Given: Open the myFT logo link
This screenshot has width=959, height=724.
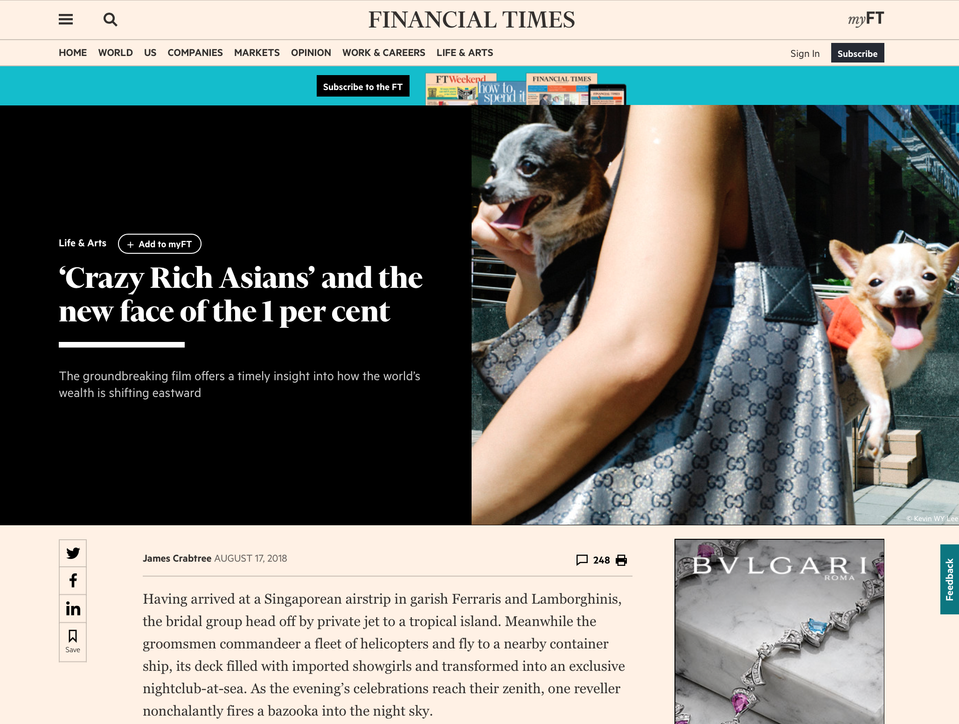Looking at the screenshot, I should point(865,20).
